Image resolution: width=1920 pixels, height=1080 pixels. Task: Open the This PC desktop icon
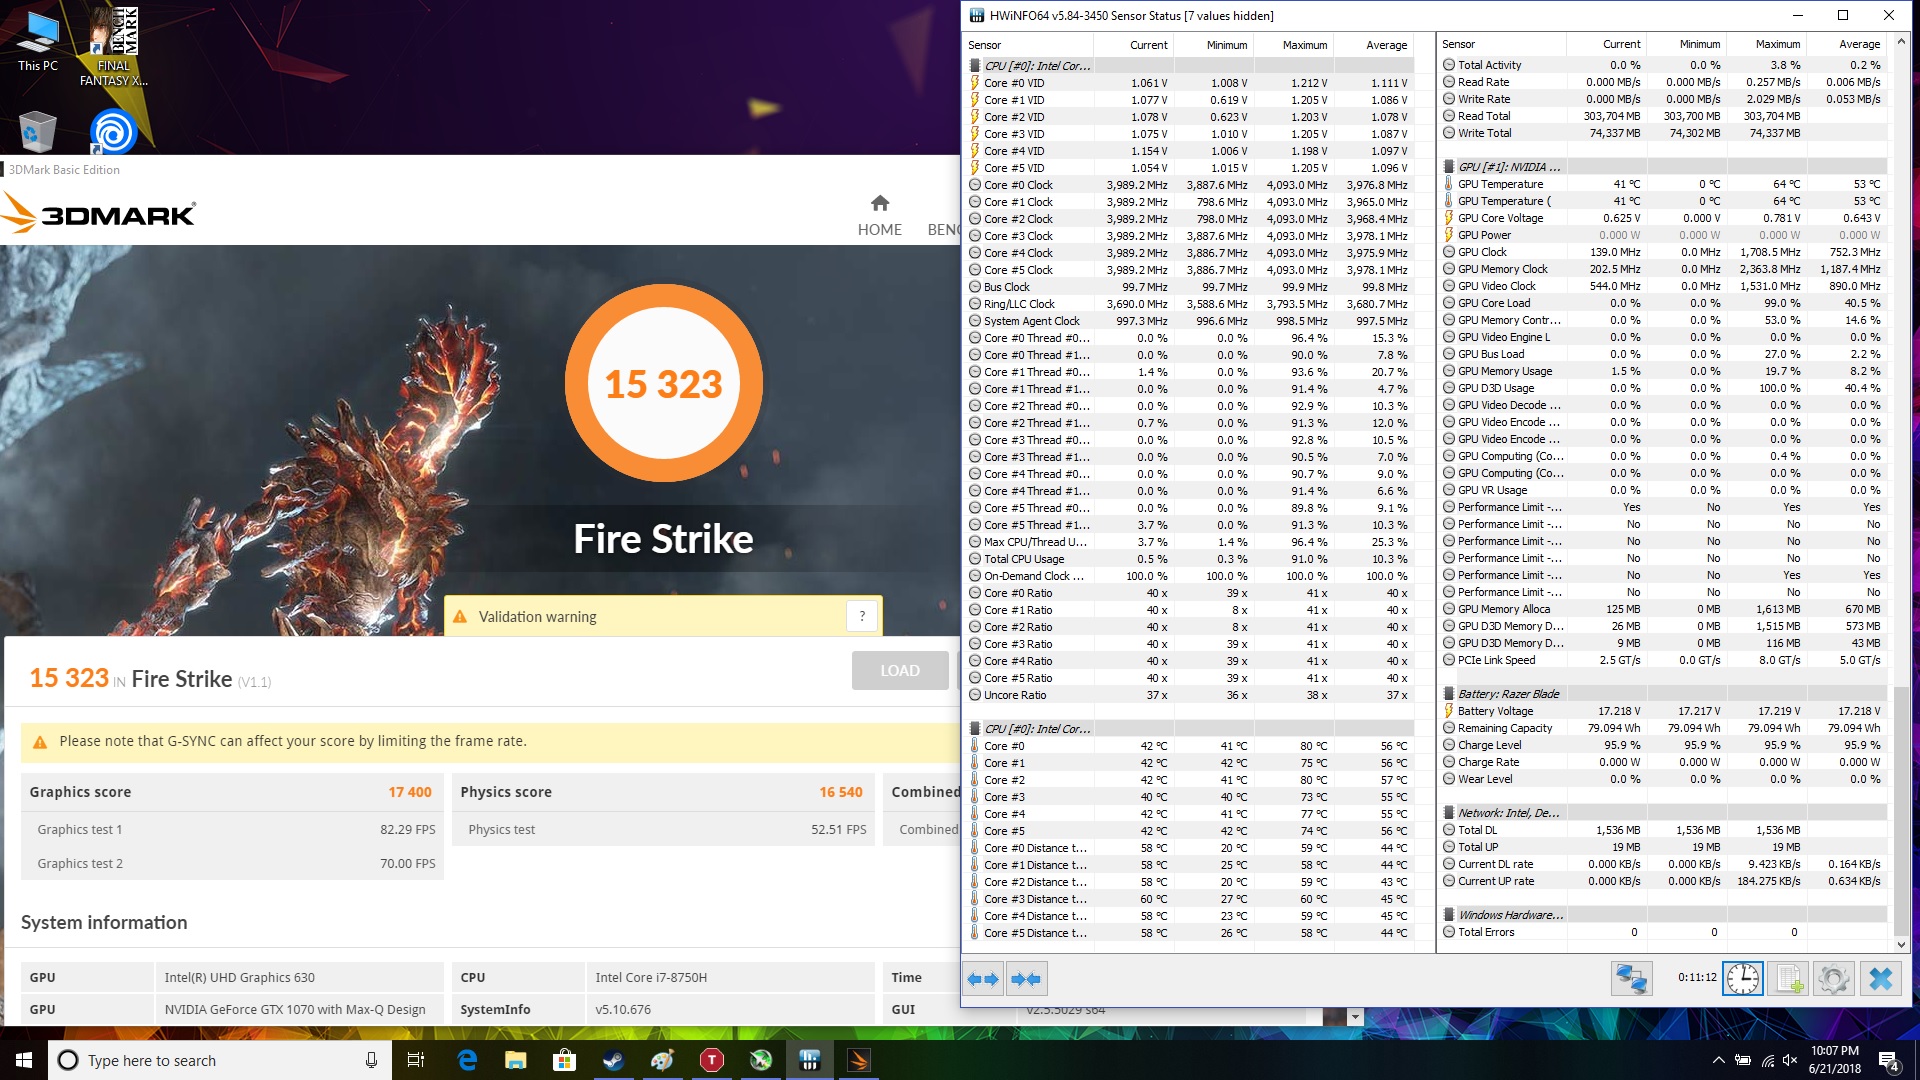(38, 41)
